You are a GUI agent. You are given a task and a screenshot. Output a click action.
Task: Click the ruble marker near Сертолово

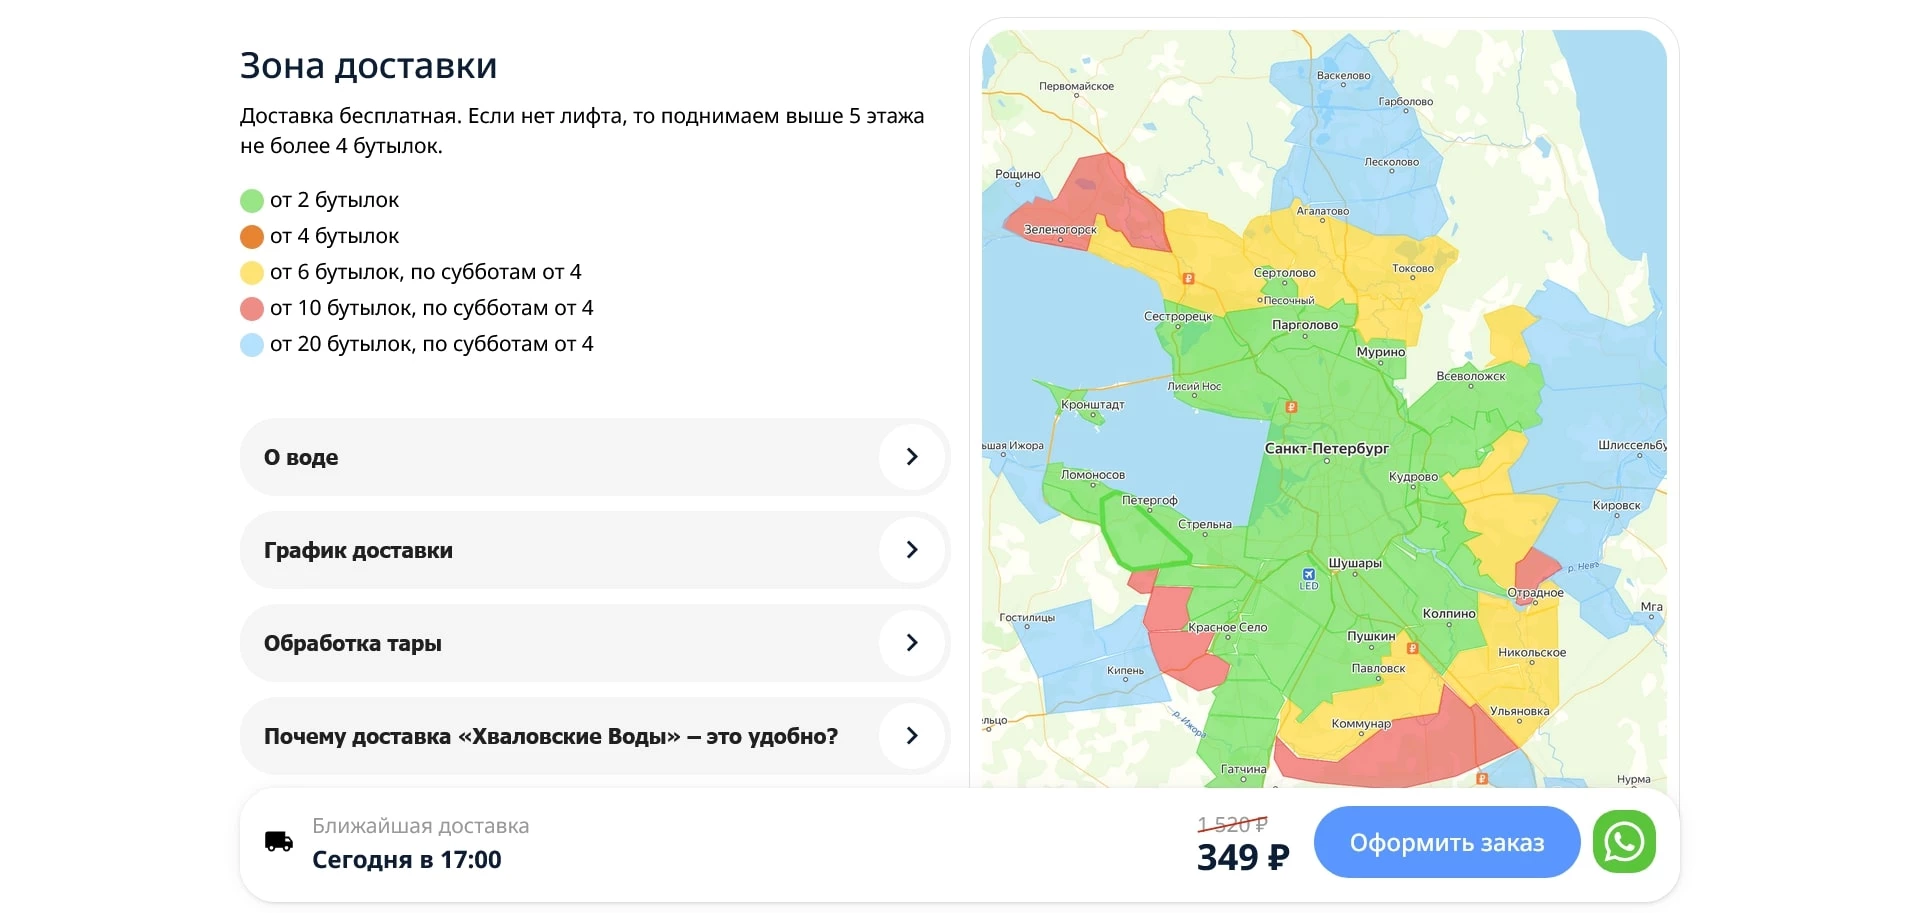[x=1188, y=279]
